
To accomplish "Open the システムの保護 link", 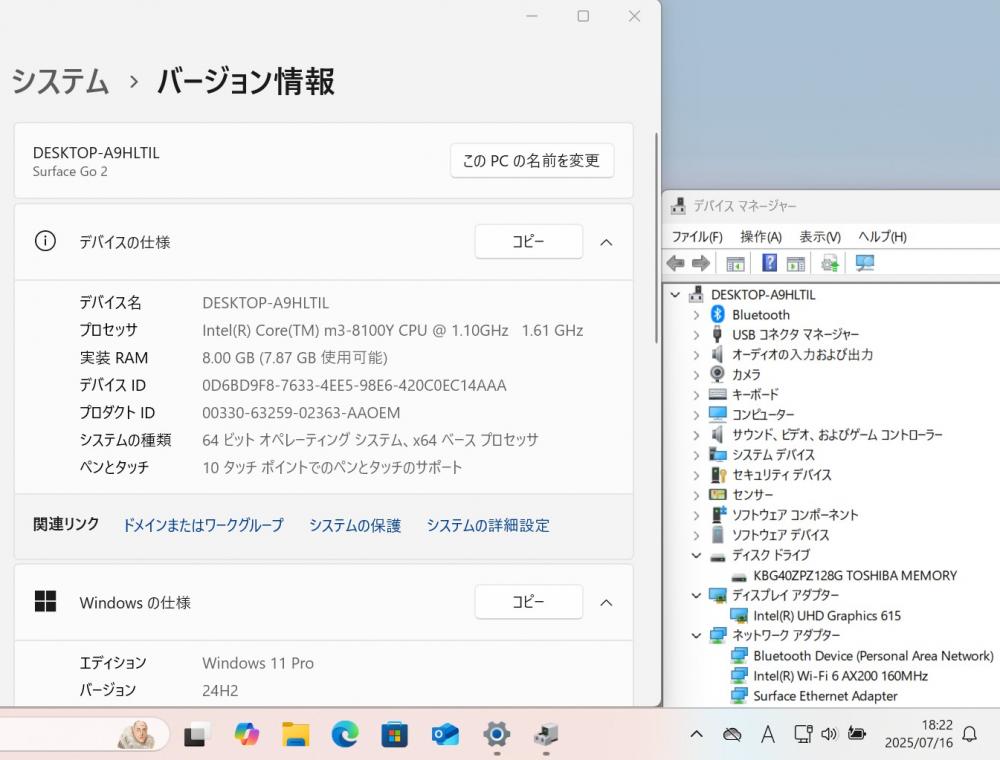I will (x=355, y=525).
